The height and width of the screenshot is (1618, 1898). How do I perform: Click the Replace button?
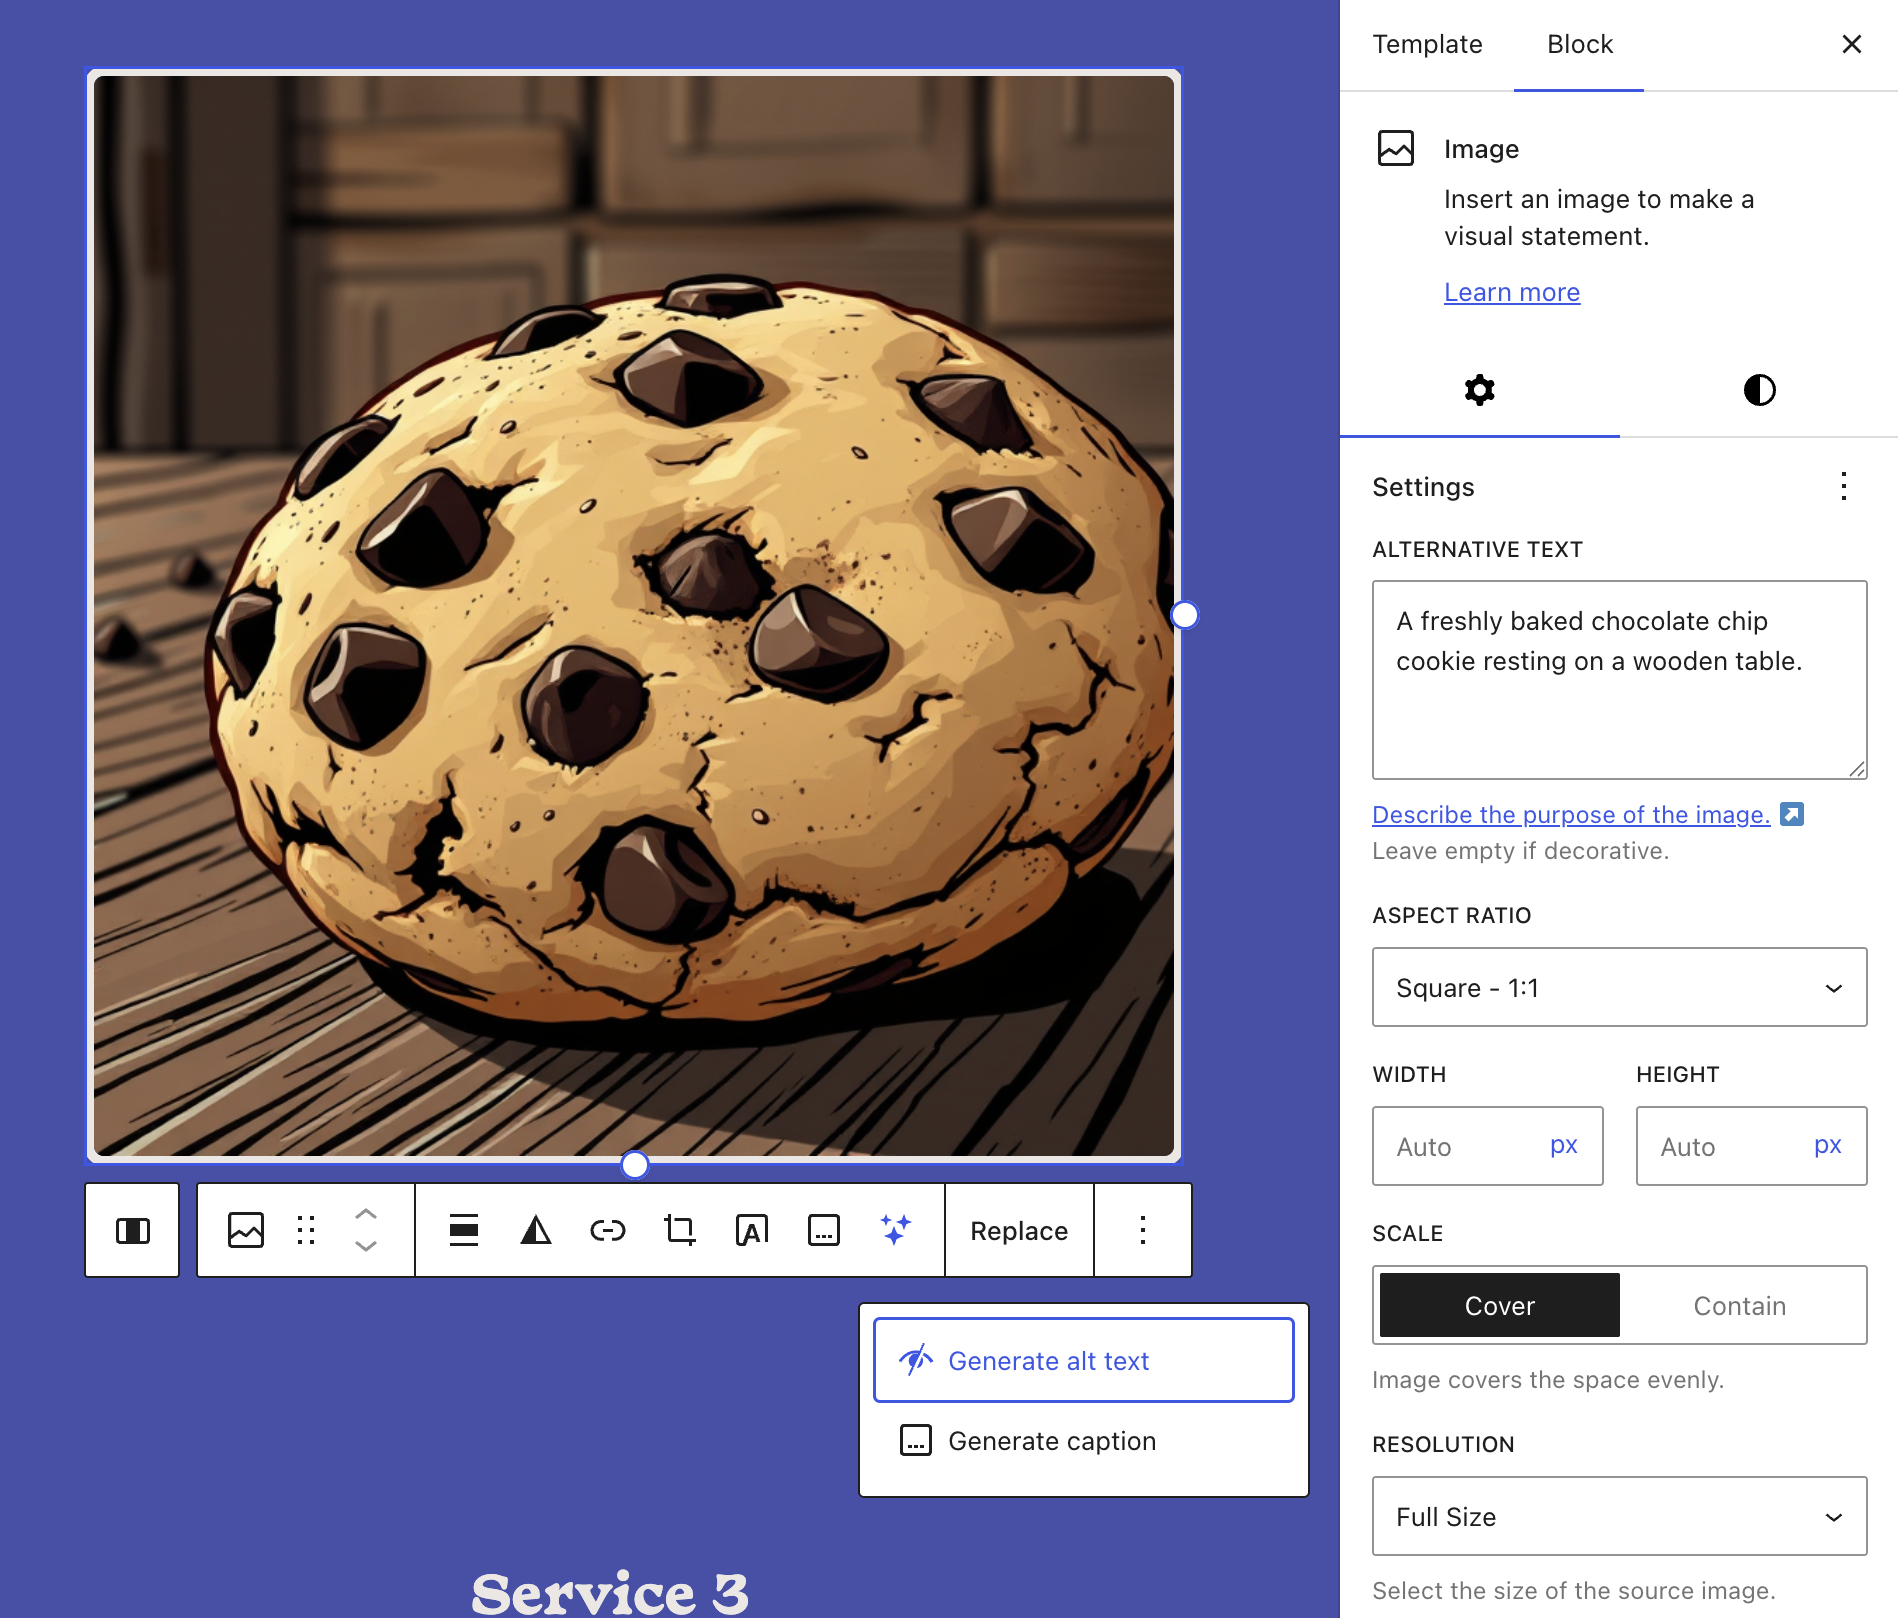1018,1230
